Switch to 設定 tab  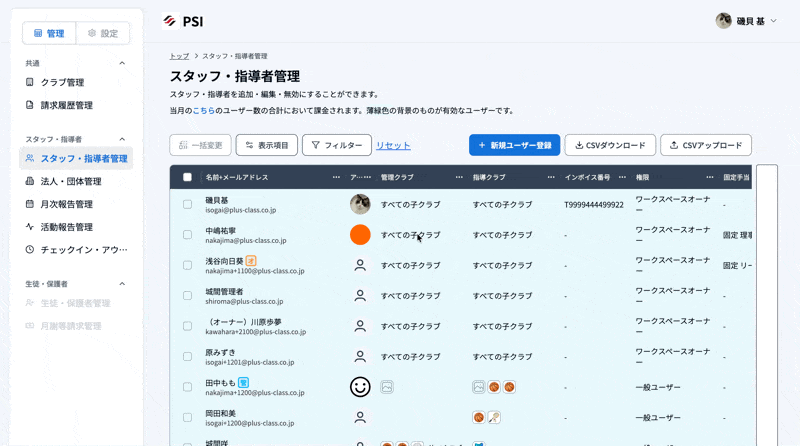click(103, 33)
